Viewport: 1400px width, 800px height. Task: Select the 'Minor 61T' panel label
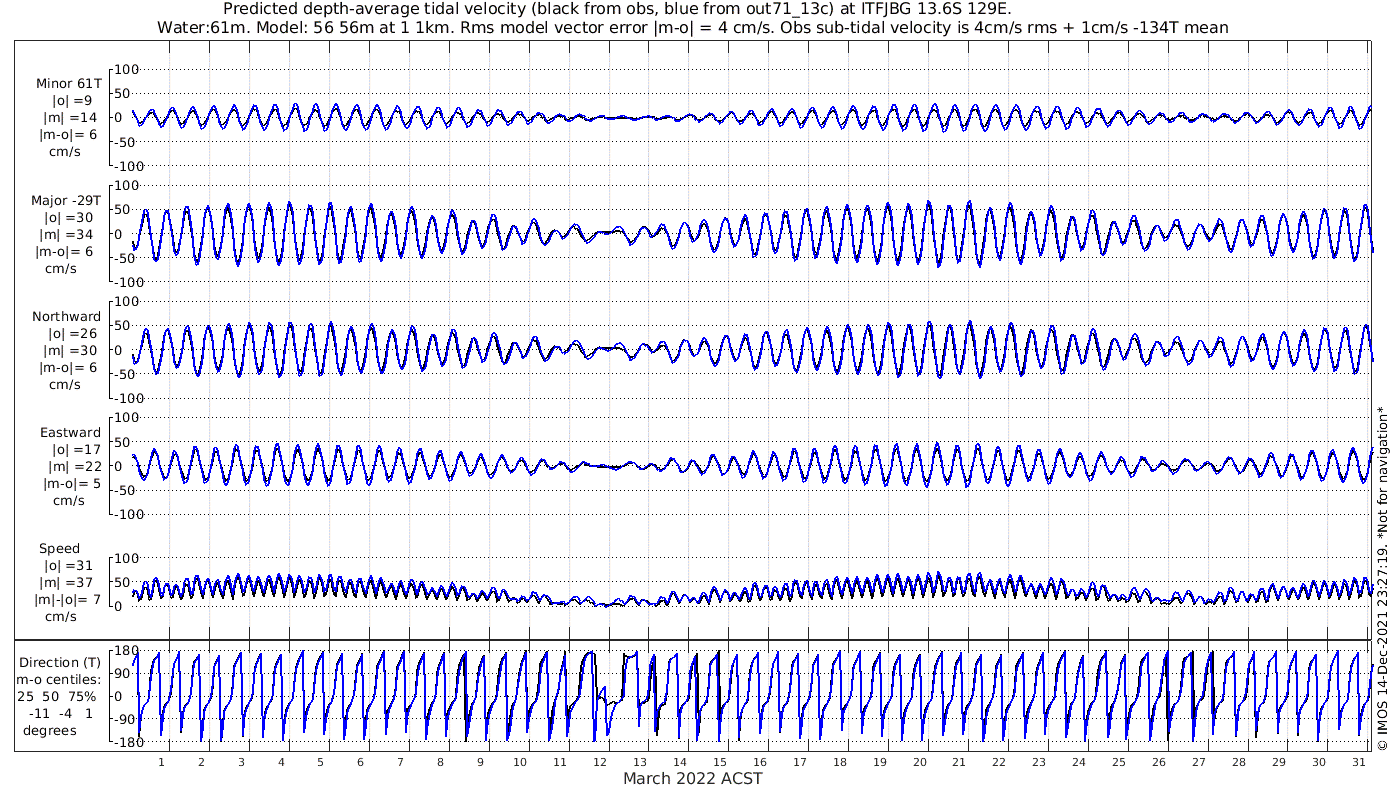pyautogui.click(x=69, y=85)
